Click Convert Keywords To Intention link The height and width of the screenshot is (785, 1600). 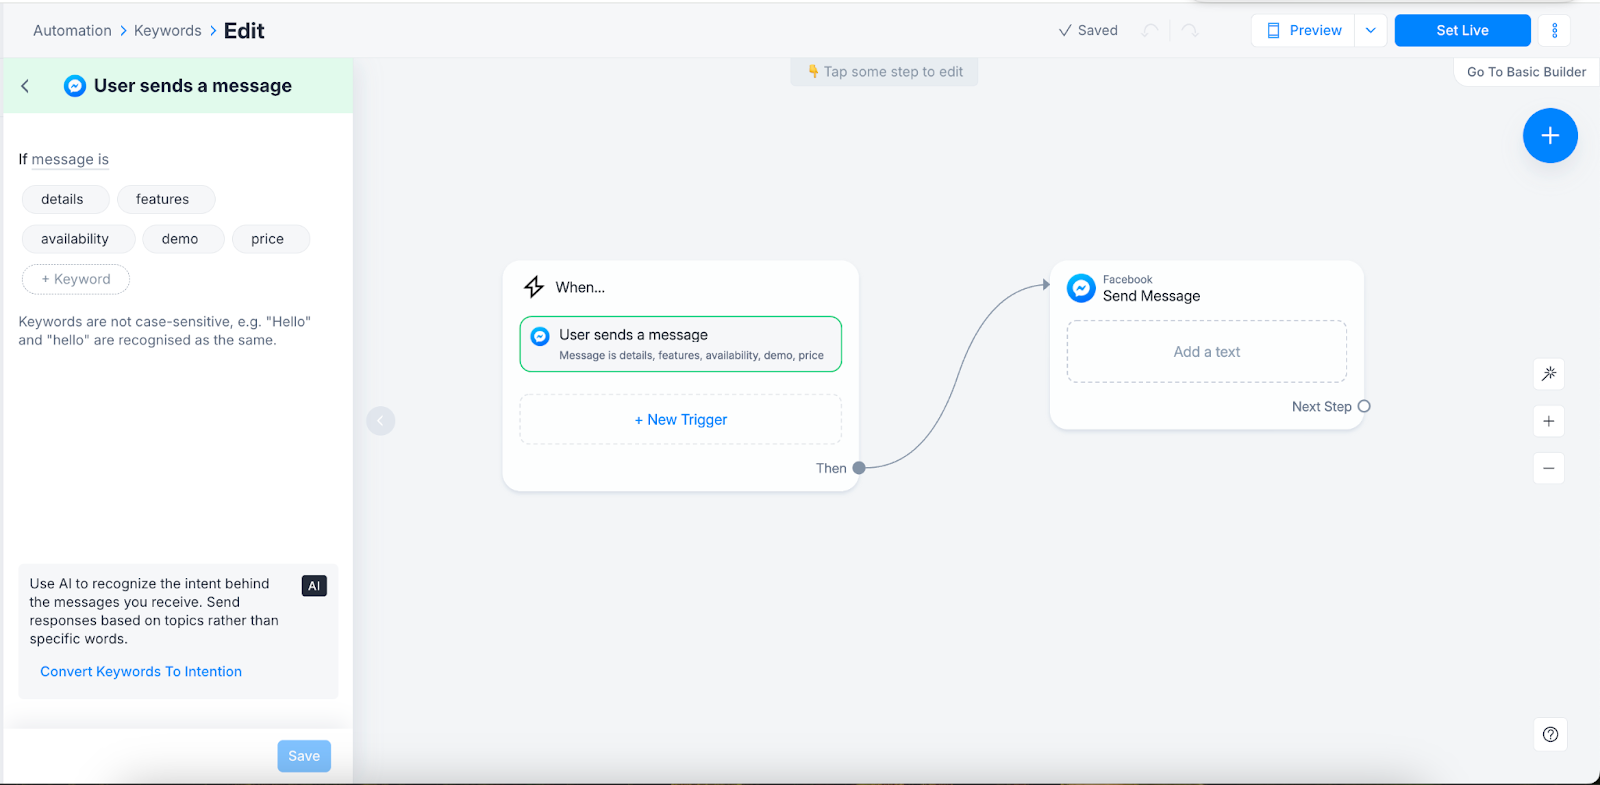(x=141, y=672)
